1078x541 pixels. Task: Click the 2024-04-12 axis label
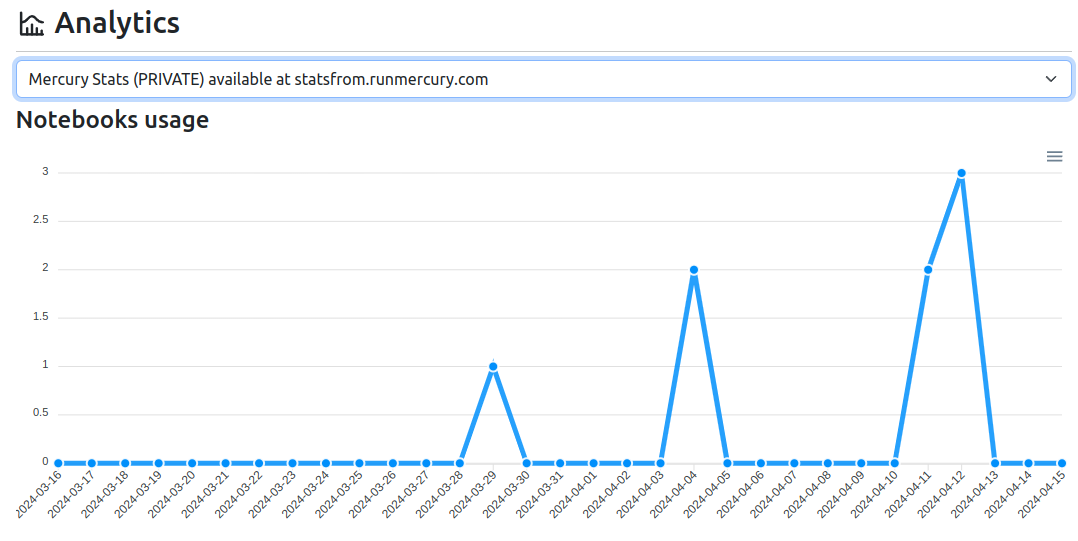tap(942, 493)
